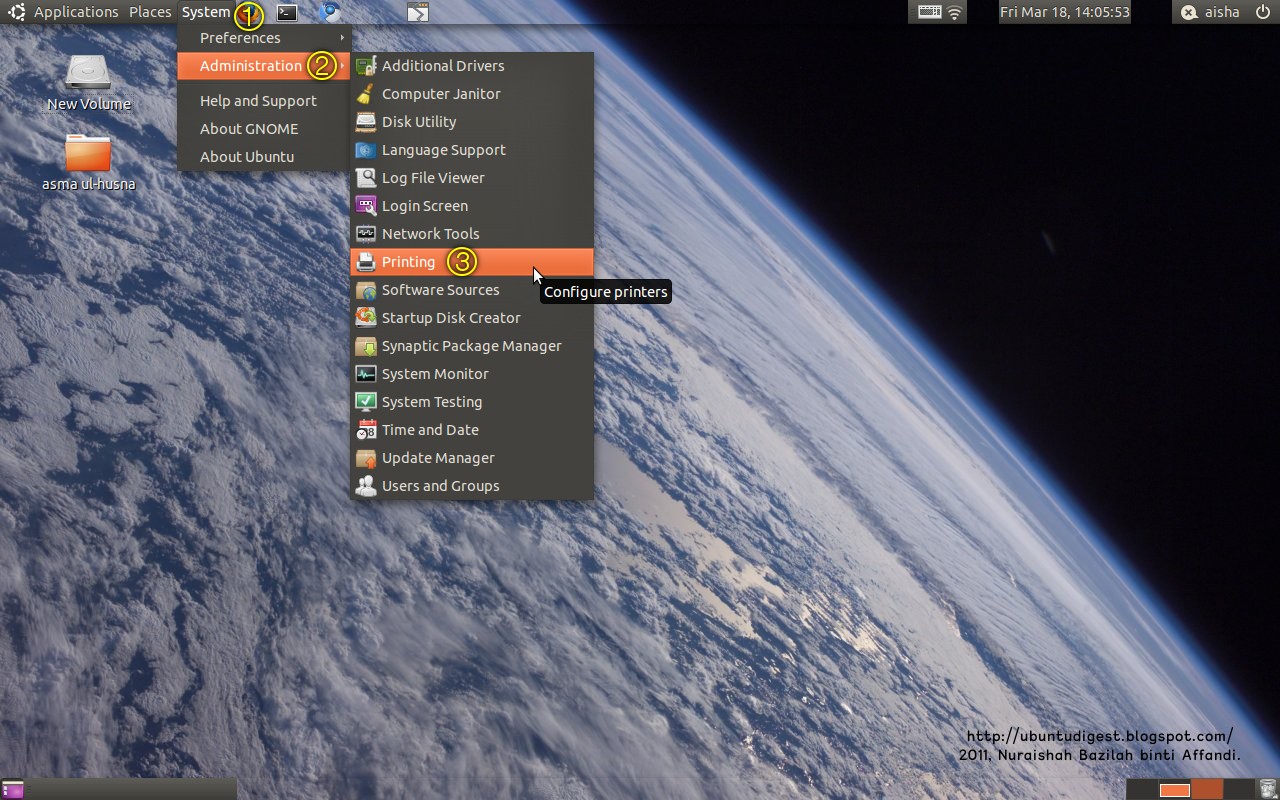Launch Computer Janitor via its broom icon
The width and height of the screenshot is (1280, 800).
[366, 94]
